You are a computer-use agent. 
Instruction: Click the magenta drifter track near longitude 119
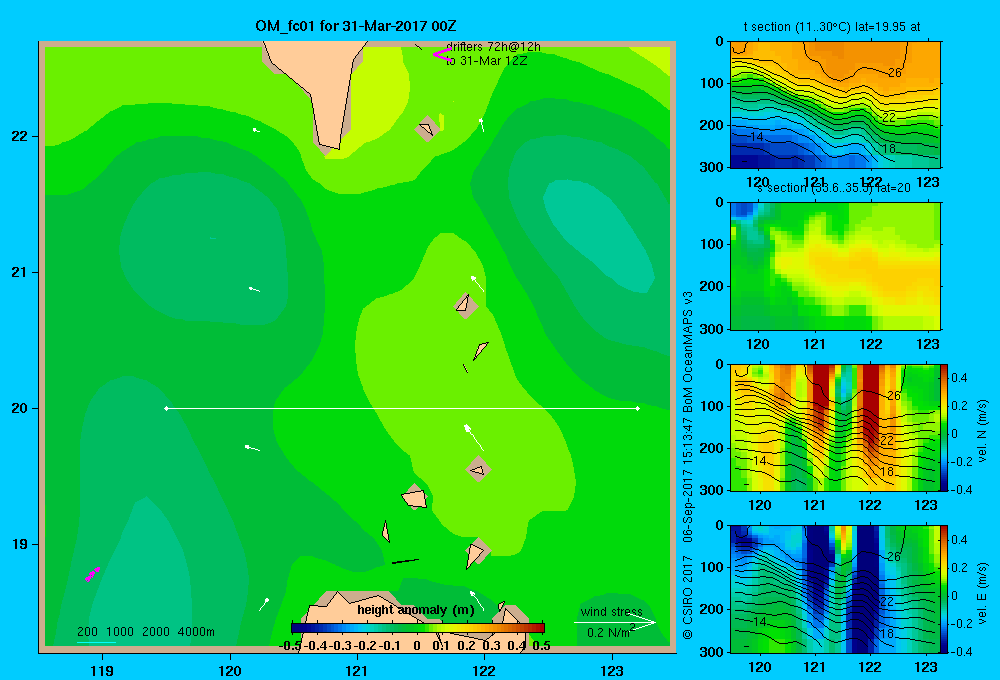92,574
